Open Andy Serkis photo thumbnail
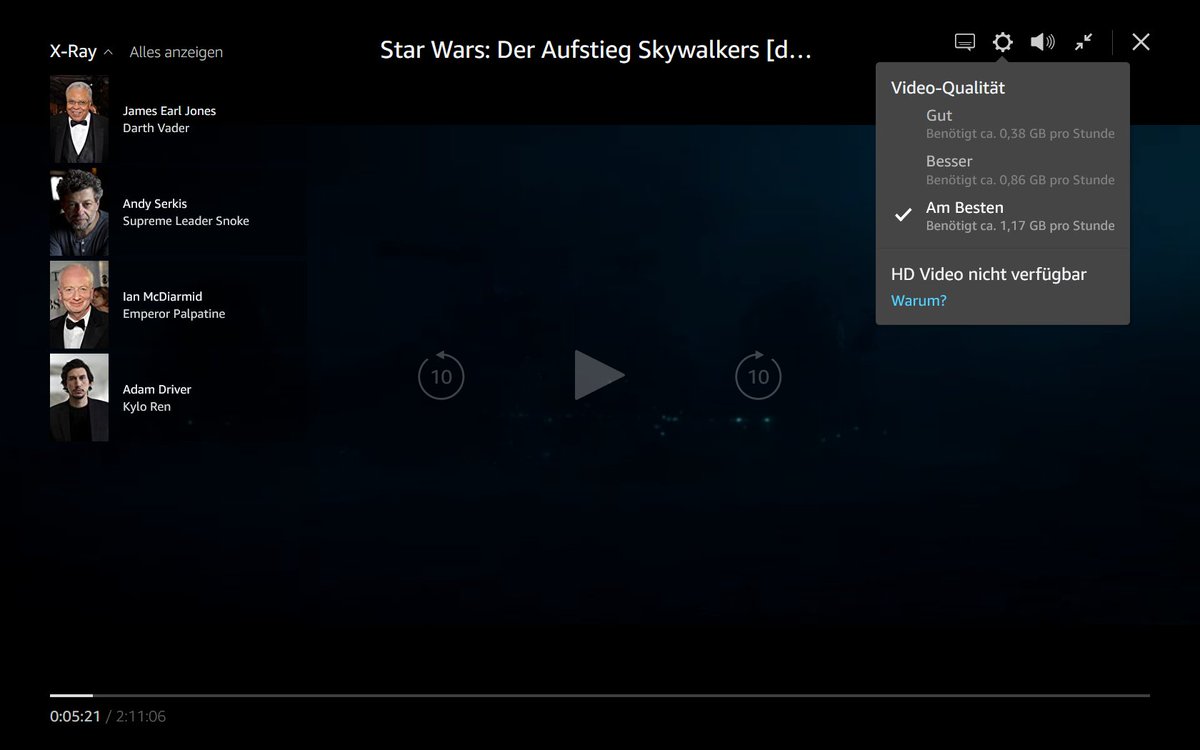The height and width of the screenshot is (750, 1200). pos(79,212)
